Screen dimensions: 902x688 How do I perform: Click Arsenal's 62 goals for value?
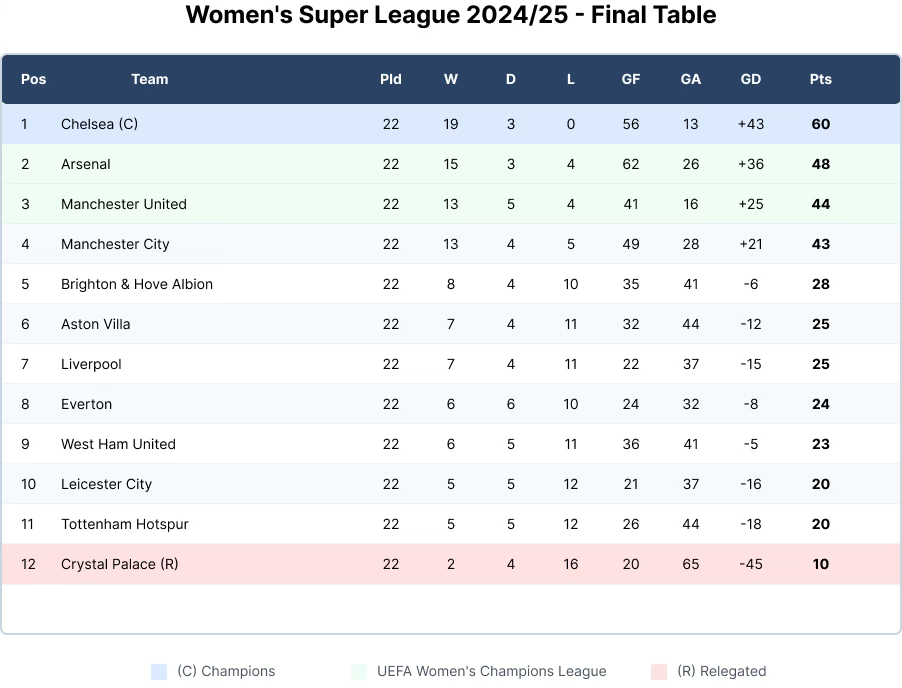coord(631,164)
